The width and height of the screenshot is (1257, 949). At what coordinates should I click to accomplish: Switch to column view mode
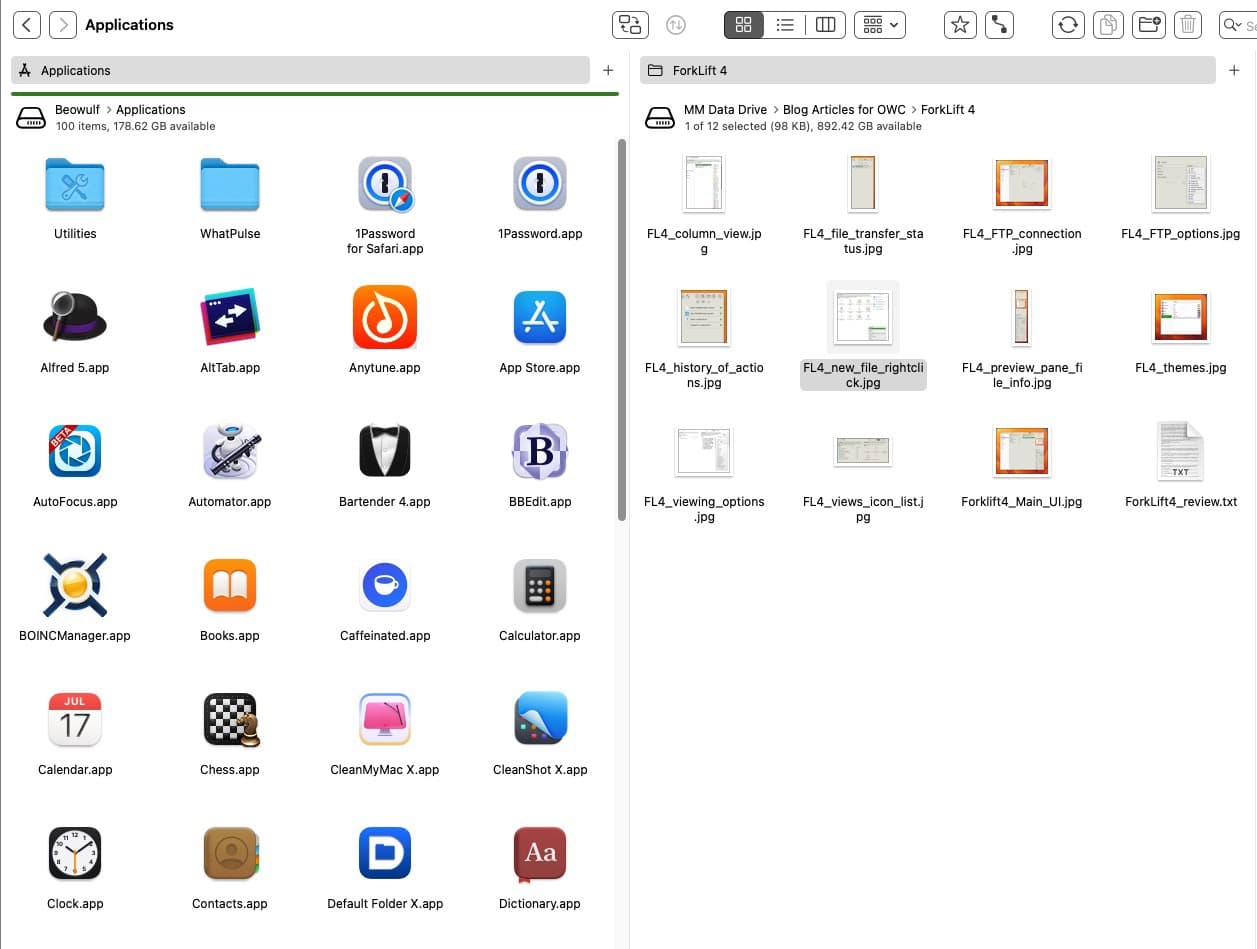(x=826, y=25)
